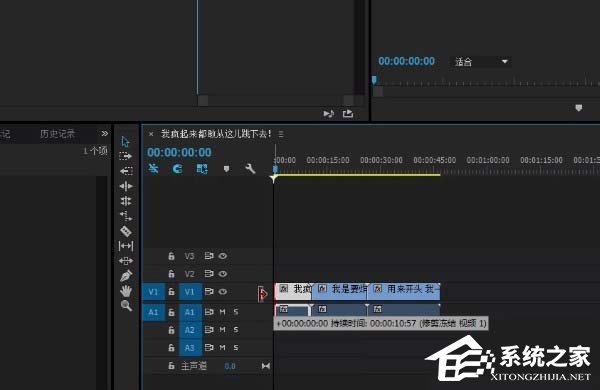Toggle V2 track output eye
600x390 pixels.
pyautogui.click(x=223, y=274)
